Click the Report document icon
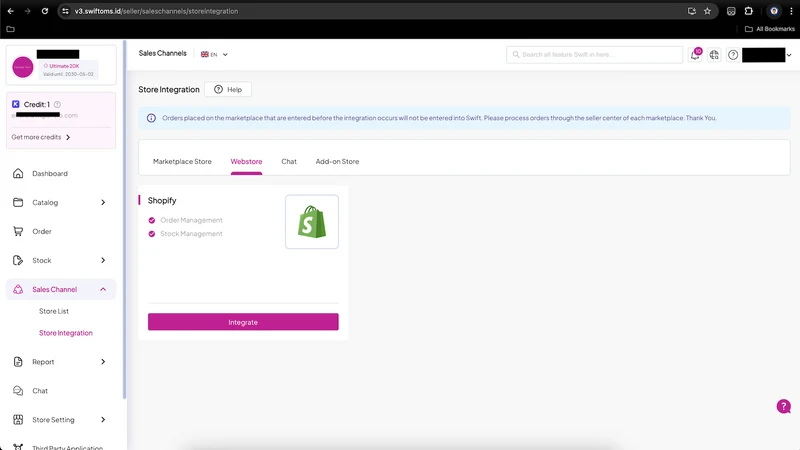This screenshot has width=800, height=450. point(18,362)
